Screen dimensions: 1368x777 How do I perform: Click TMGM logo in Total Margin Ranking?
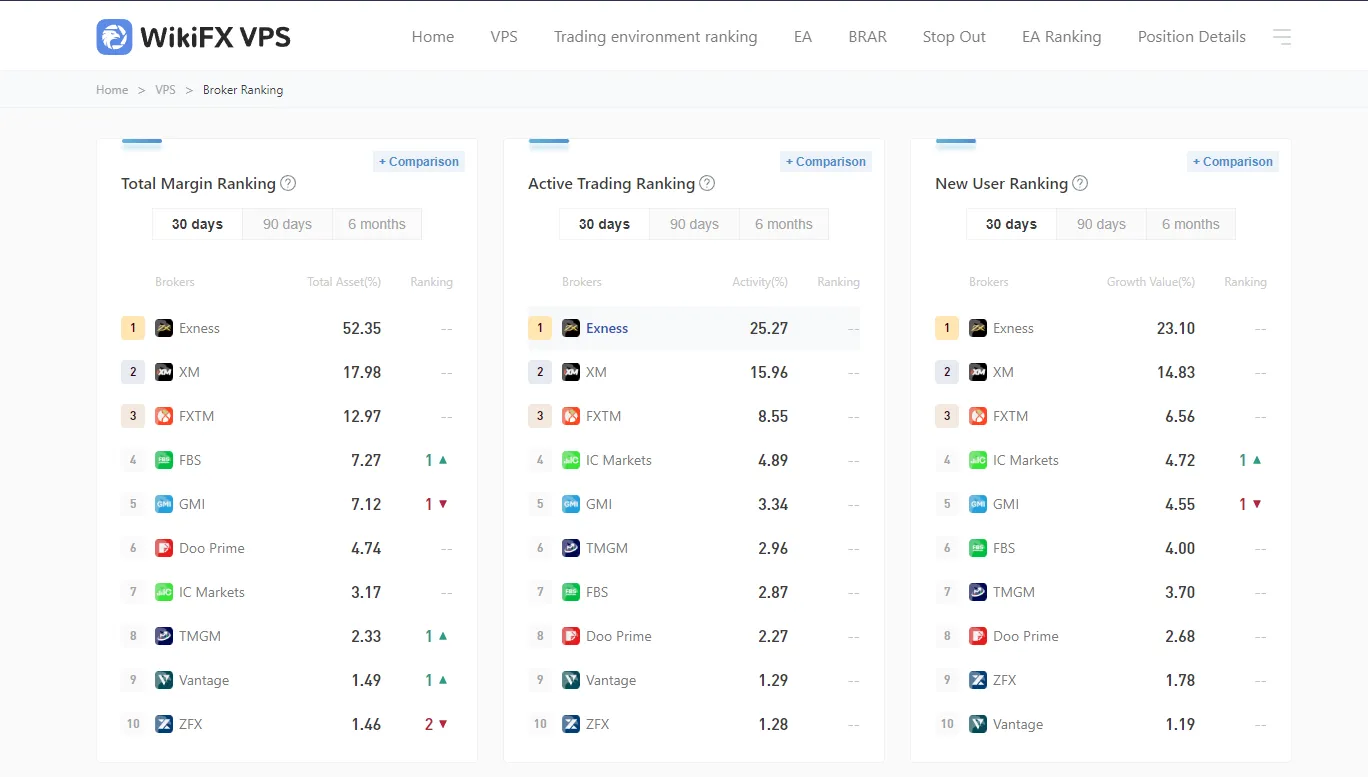pyautogui.click(x=164, y=636)
